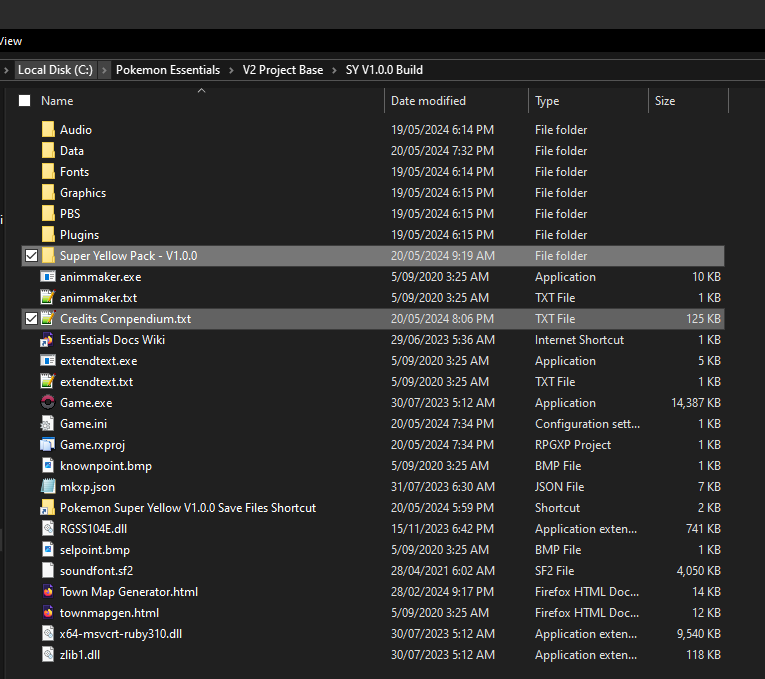Uncheck the Super Yellow Pack - V1.0.0 checkbox
This screenshot has width=765, height=679.
31,256
